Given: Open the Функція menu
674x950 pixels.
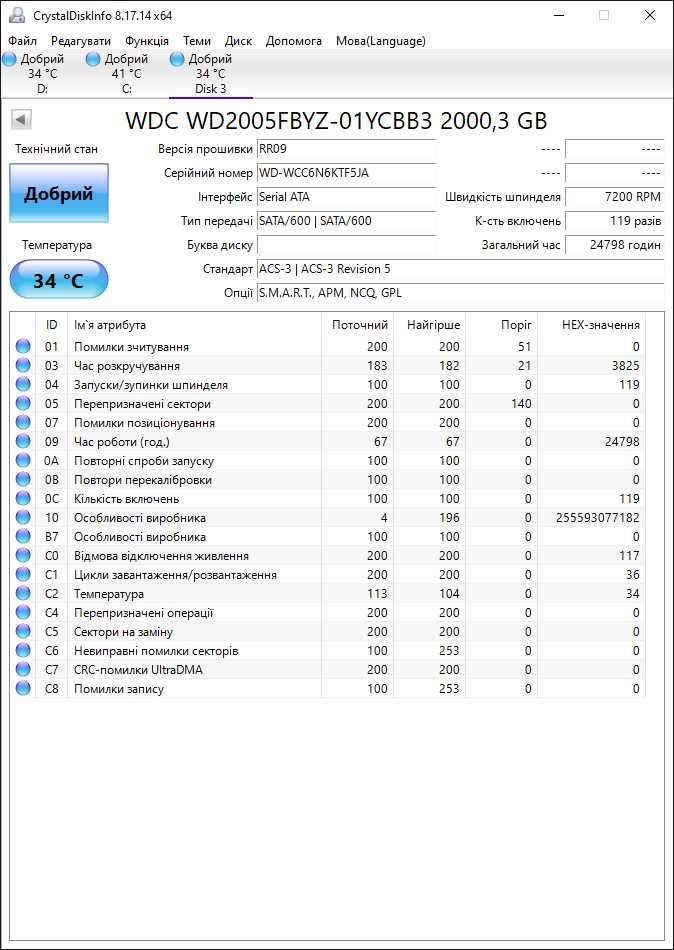Looking at the screenshot, I should 147,41.
